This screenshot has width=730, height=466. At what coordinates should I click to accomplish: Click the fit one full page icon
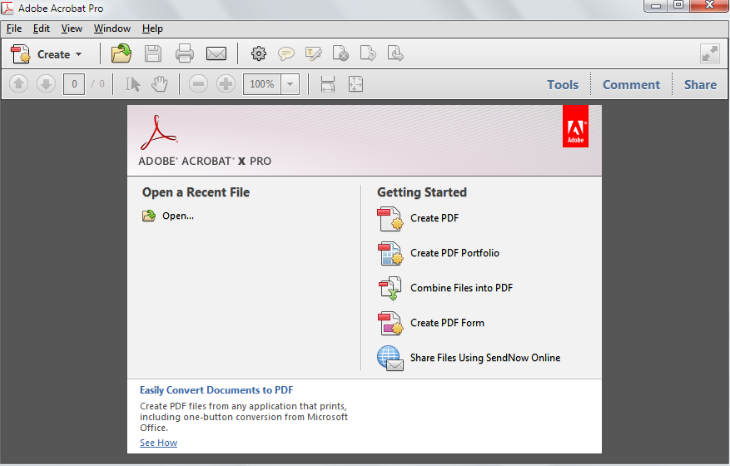pos(356,84)
